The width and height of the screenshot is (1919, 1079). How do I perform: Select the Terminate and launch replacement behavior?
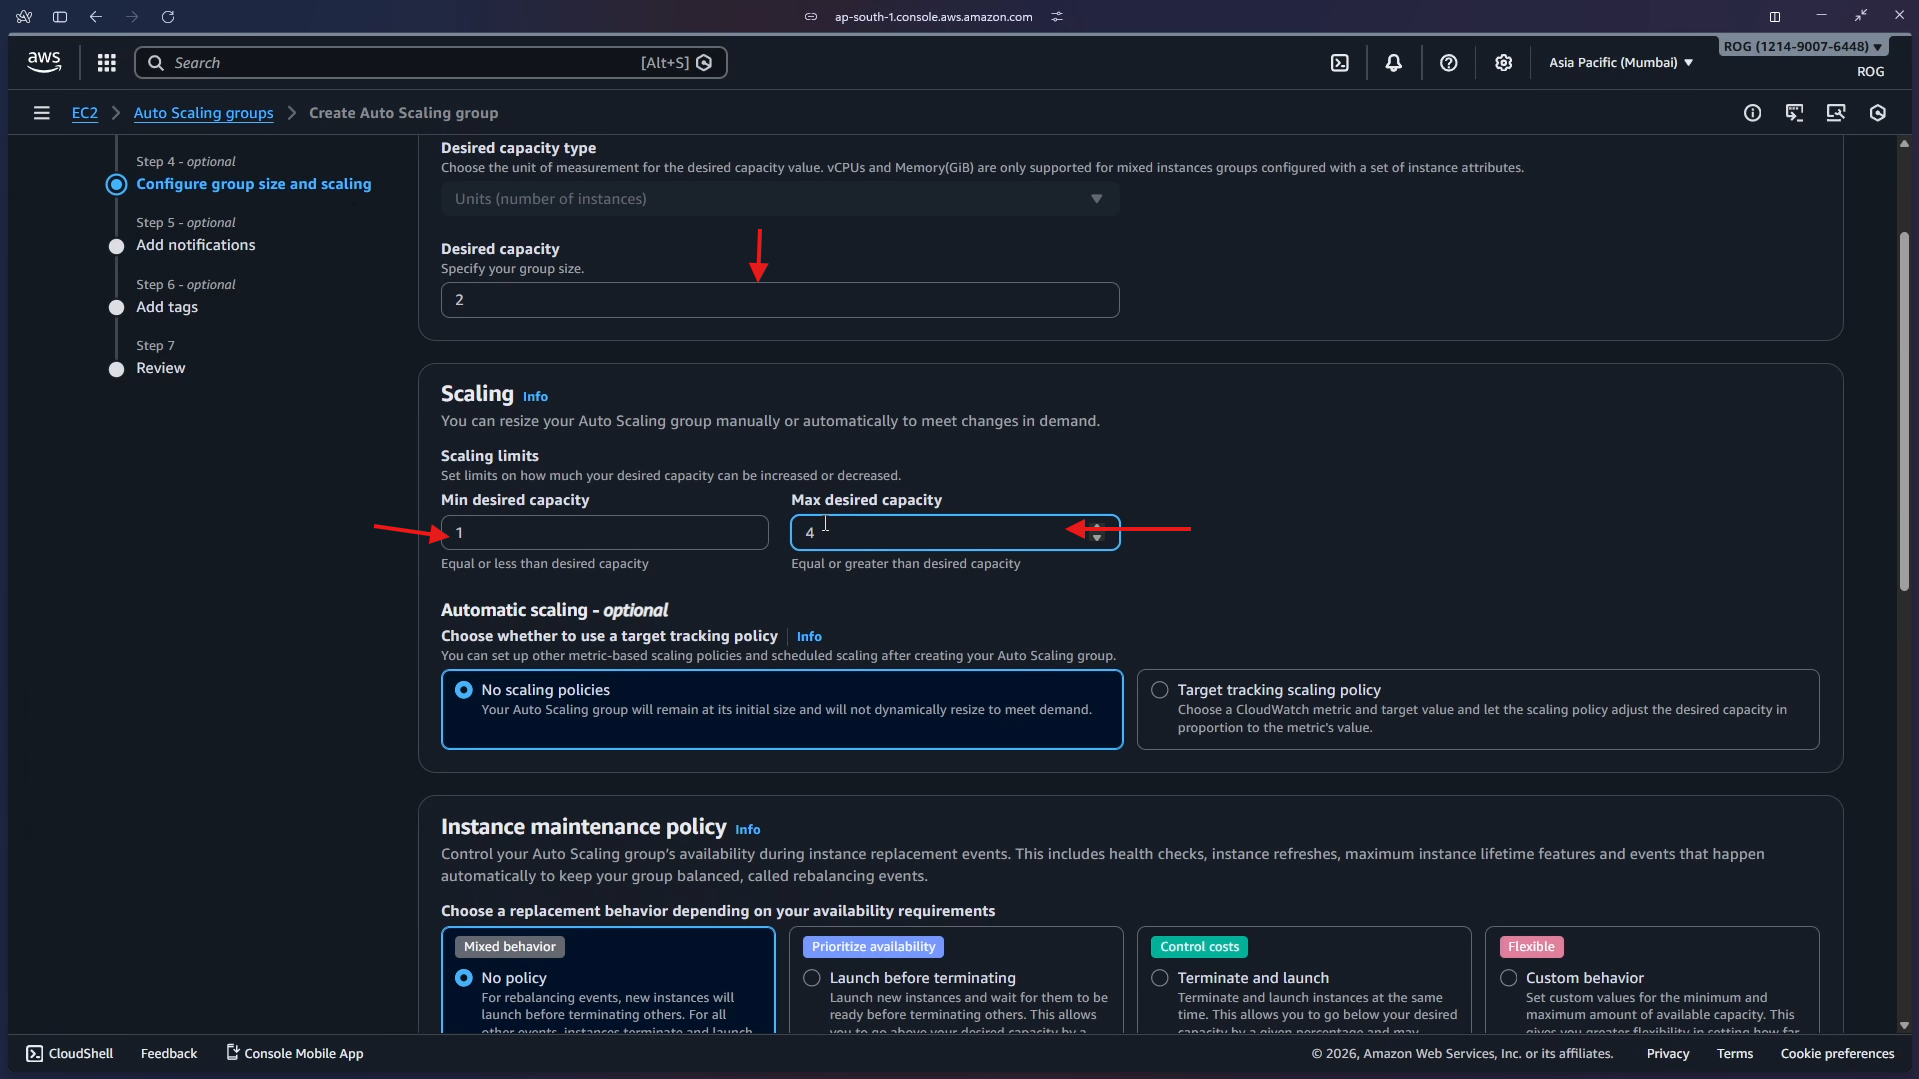click(1159, 978)
